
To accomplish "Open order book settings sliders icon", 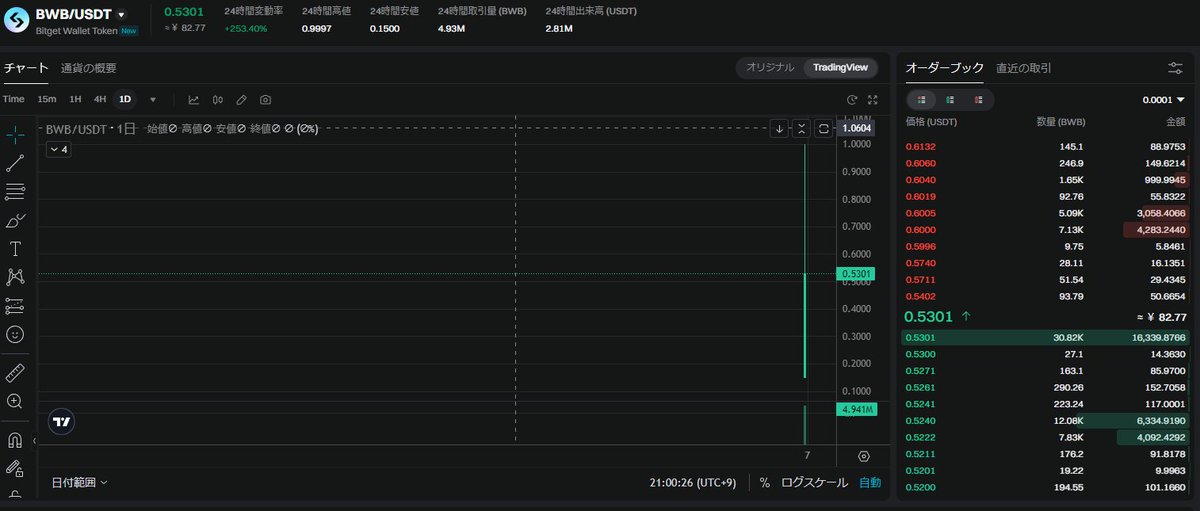I will coord(1175,68).
